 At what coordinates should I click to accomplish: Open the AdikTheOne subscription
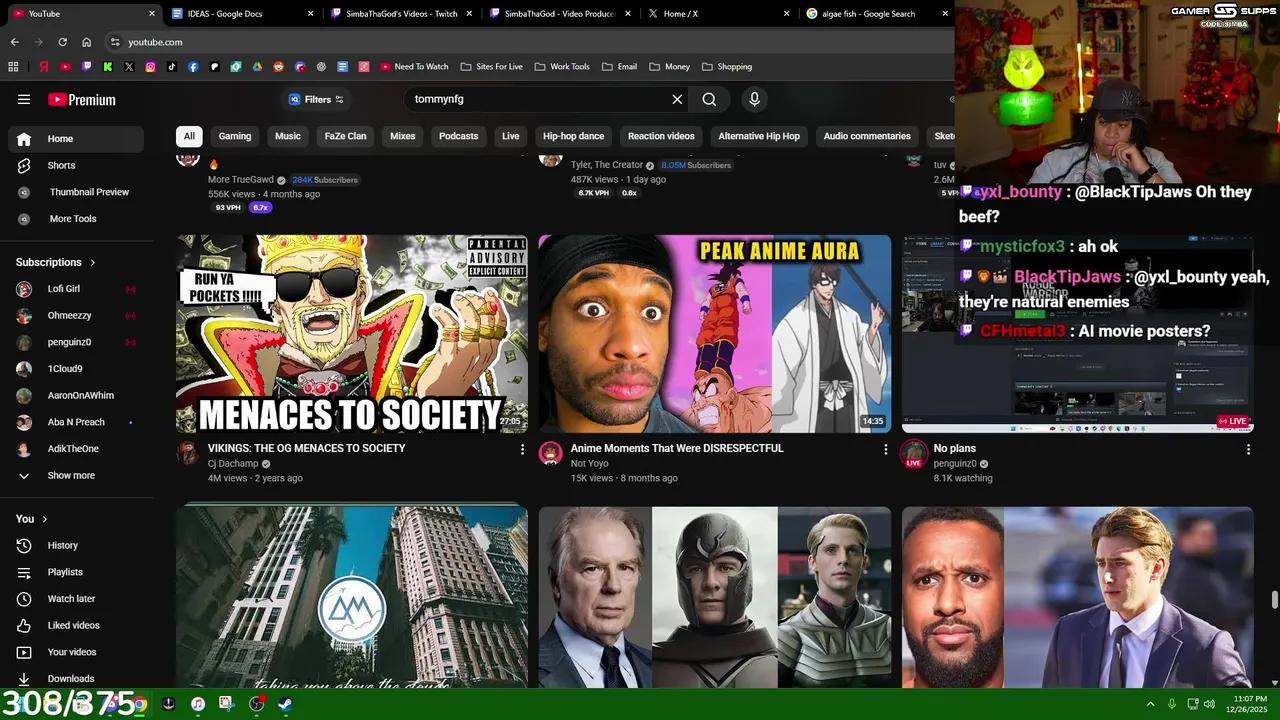[x=76, y=449]
